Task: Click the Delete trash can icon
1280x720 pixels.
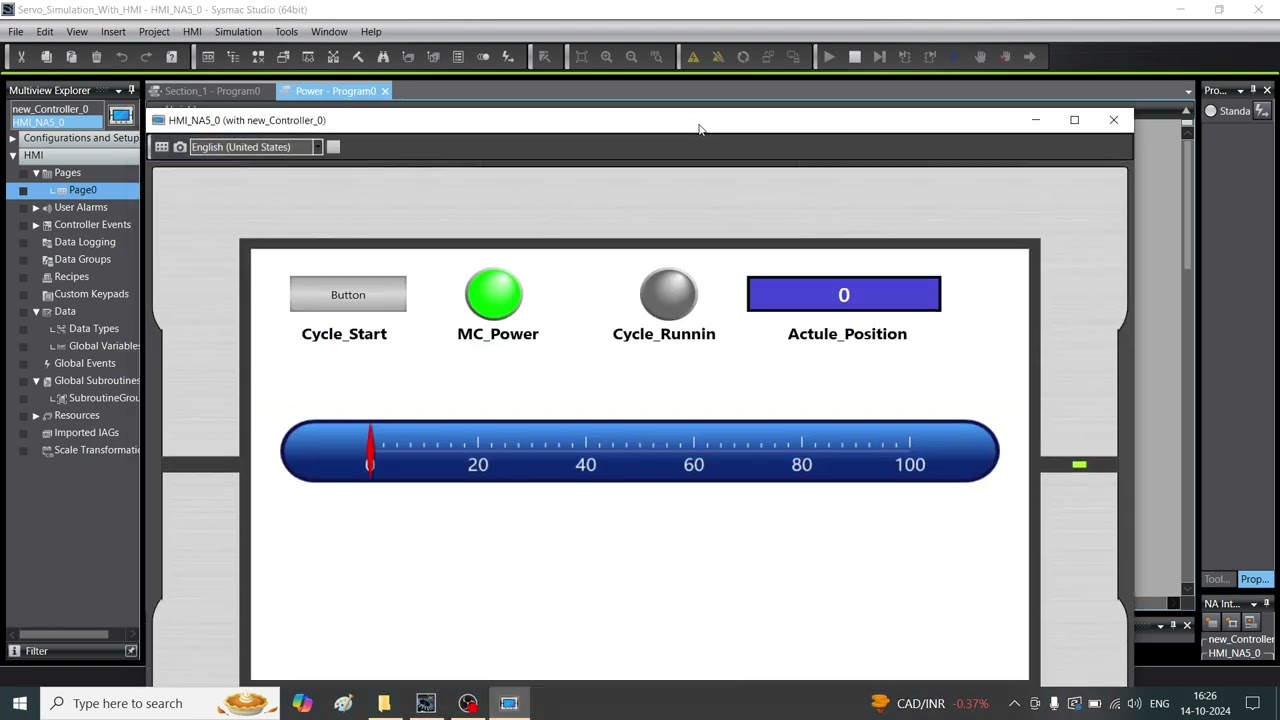Action: coord(96,57)
